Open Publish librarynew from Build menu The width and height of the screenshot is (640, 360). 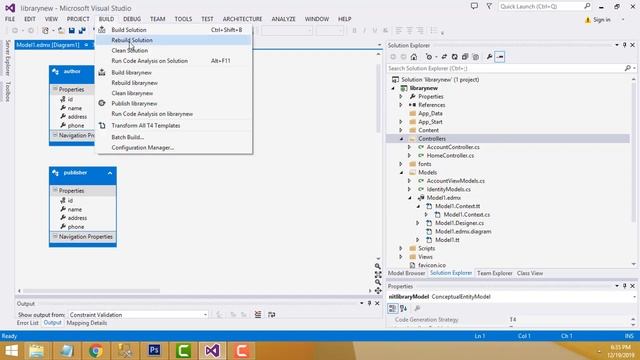(174, 104)
